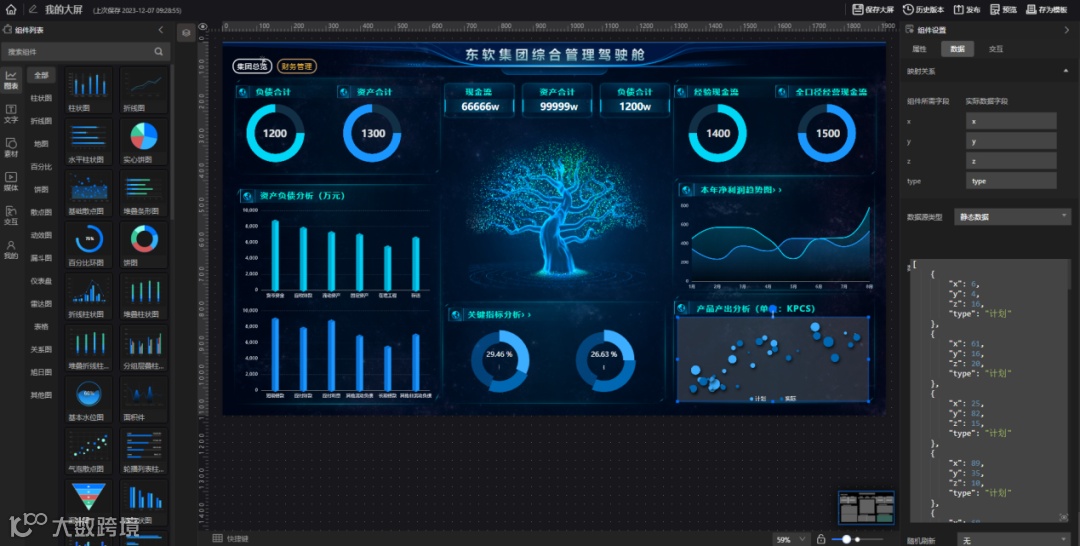Click the canvas minimap thumbnail

866,507
